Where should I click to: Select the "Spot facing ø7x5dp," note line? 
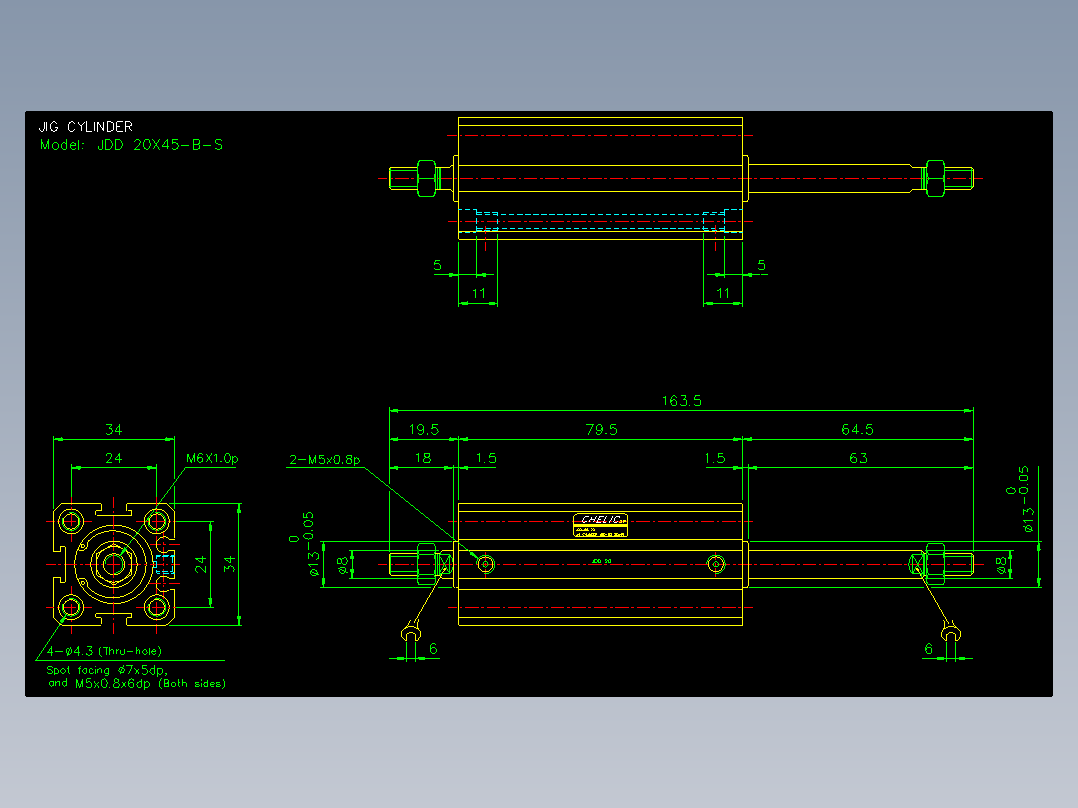point(107,670)
